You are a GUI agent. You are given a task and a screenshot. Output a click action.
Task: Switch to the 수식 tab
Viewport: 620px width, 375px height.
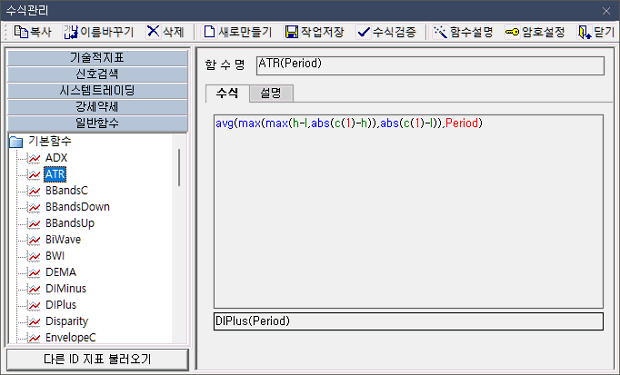pos(227,93)
